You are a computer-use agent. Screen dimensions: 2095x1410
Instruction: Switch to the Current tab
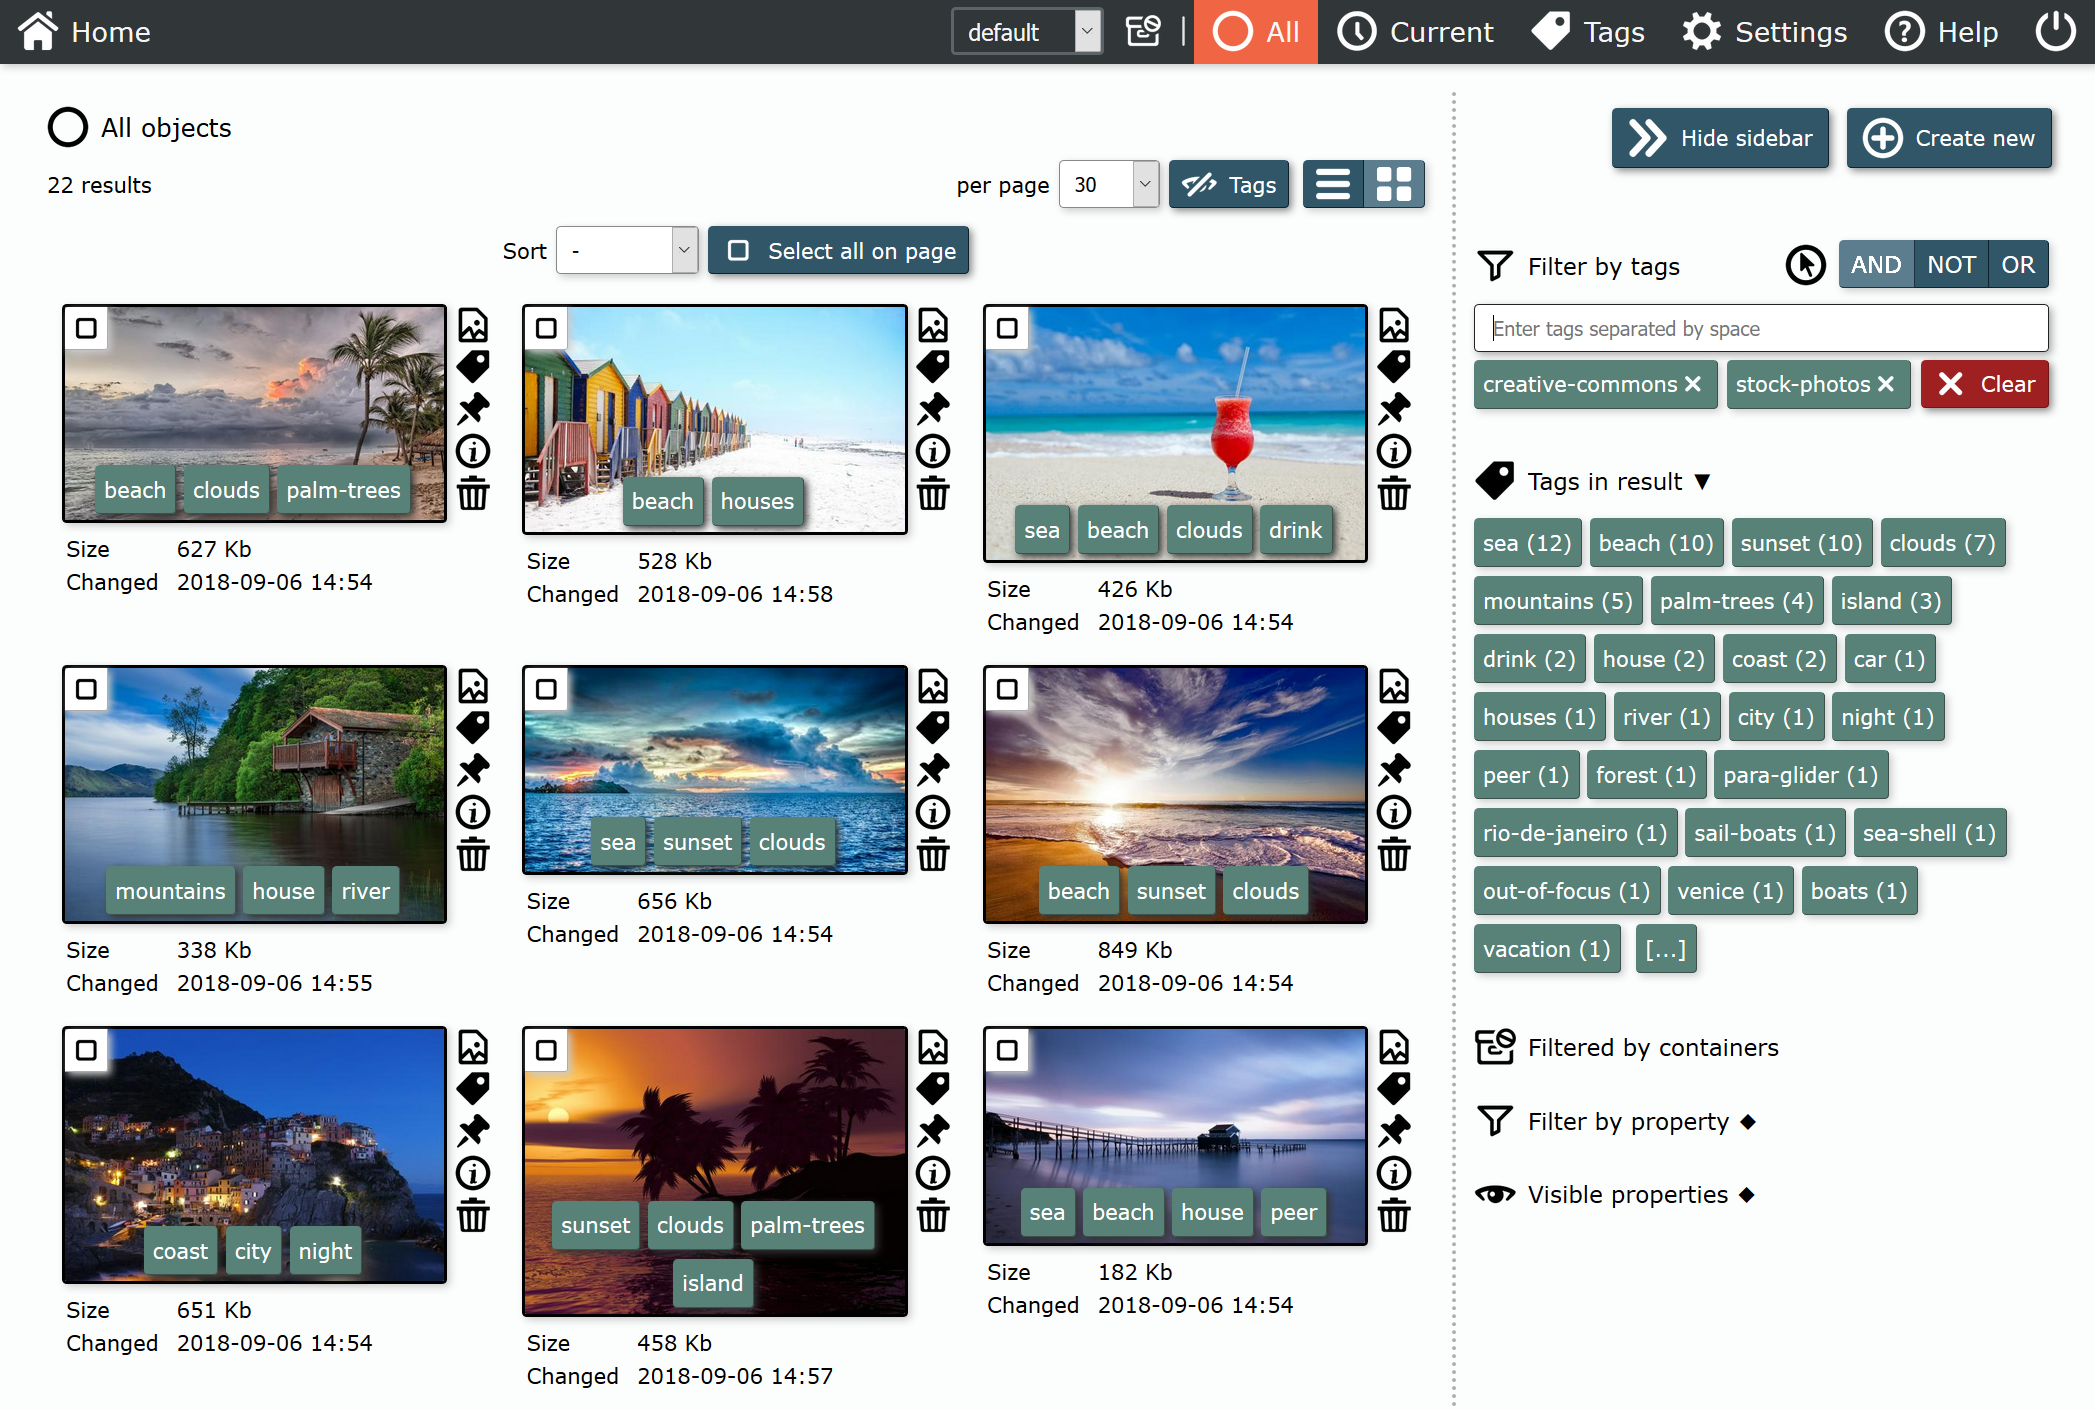pos(1414,31)
